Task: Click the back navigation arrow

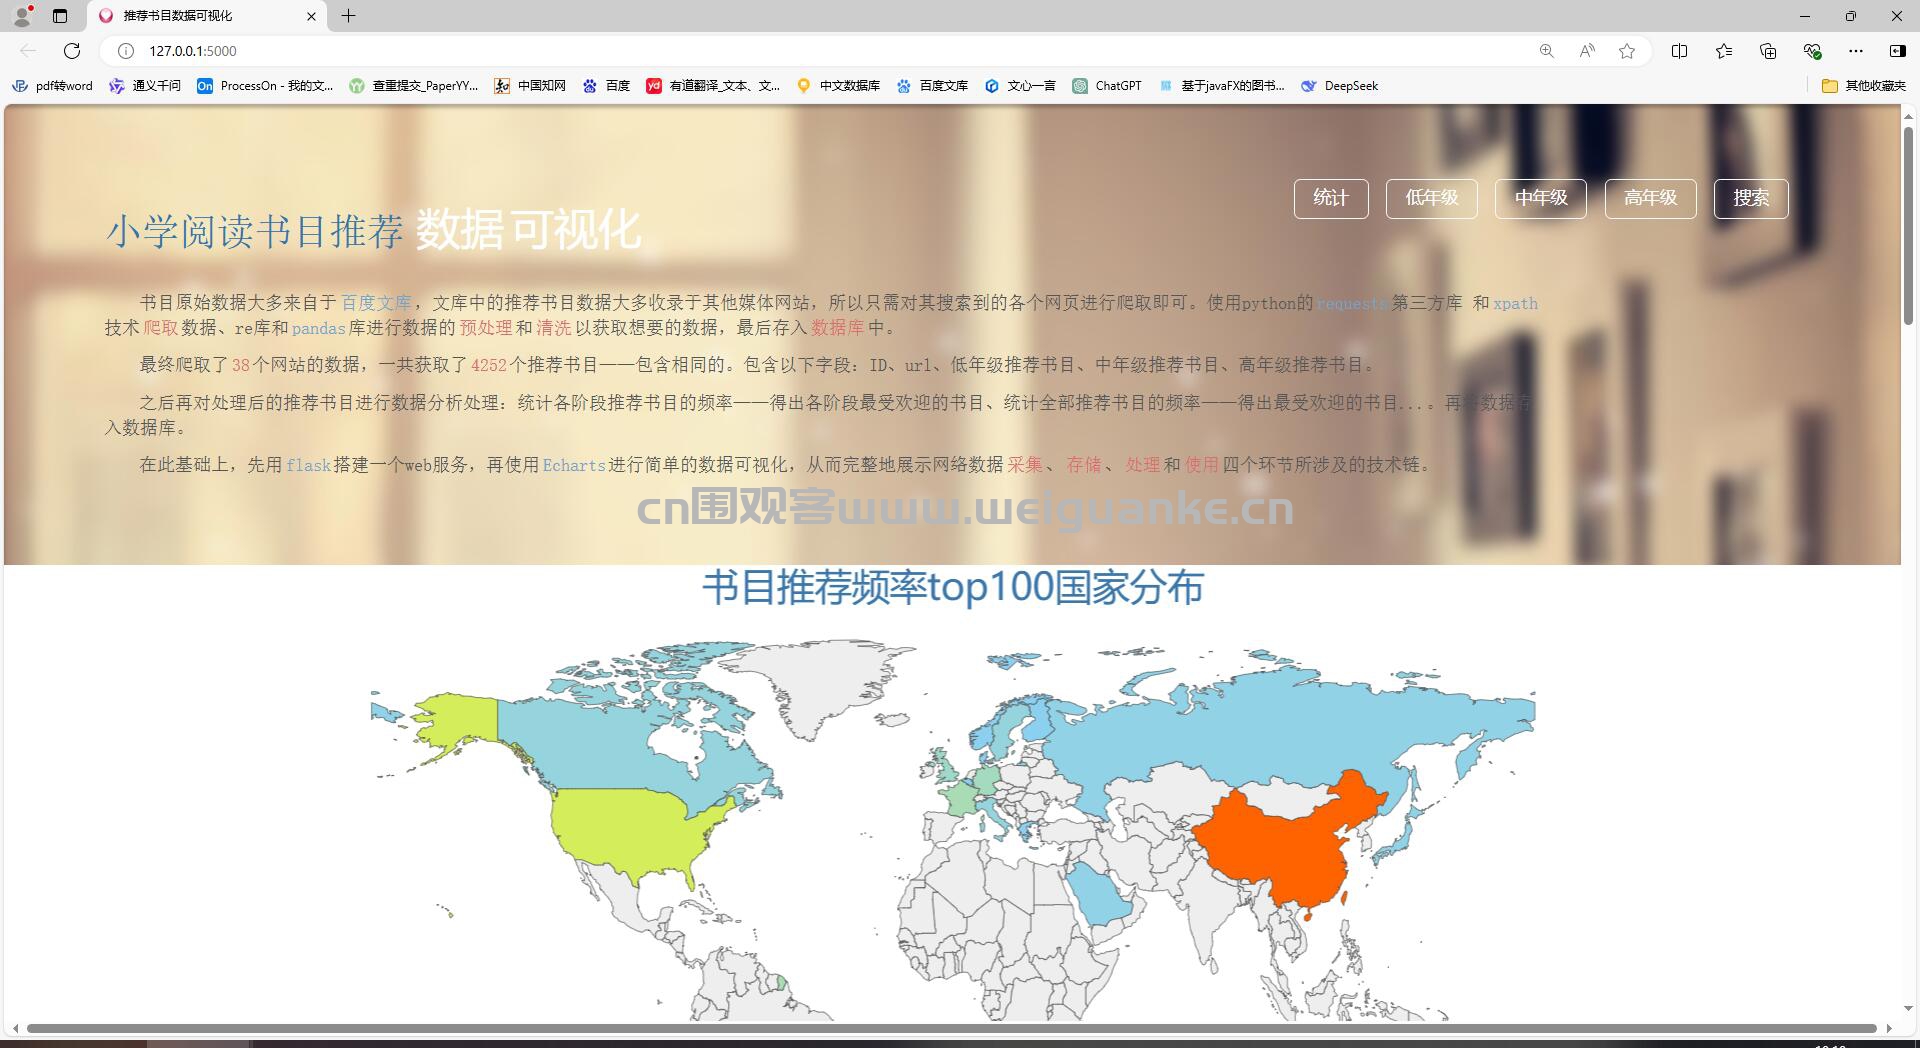Action: click(28, 51)
